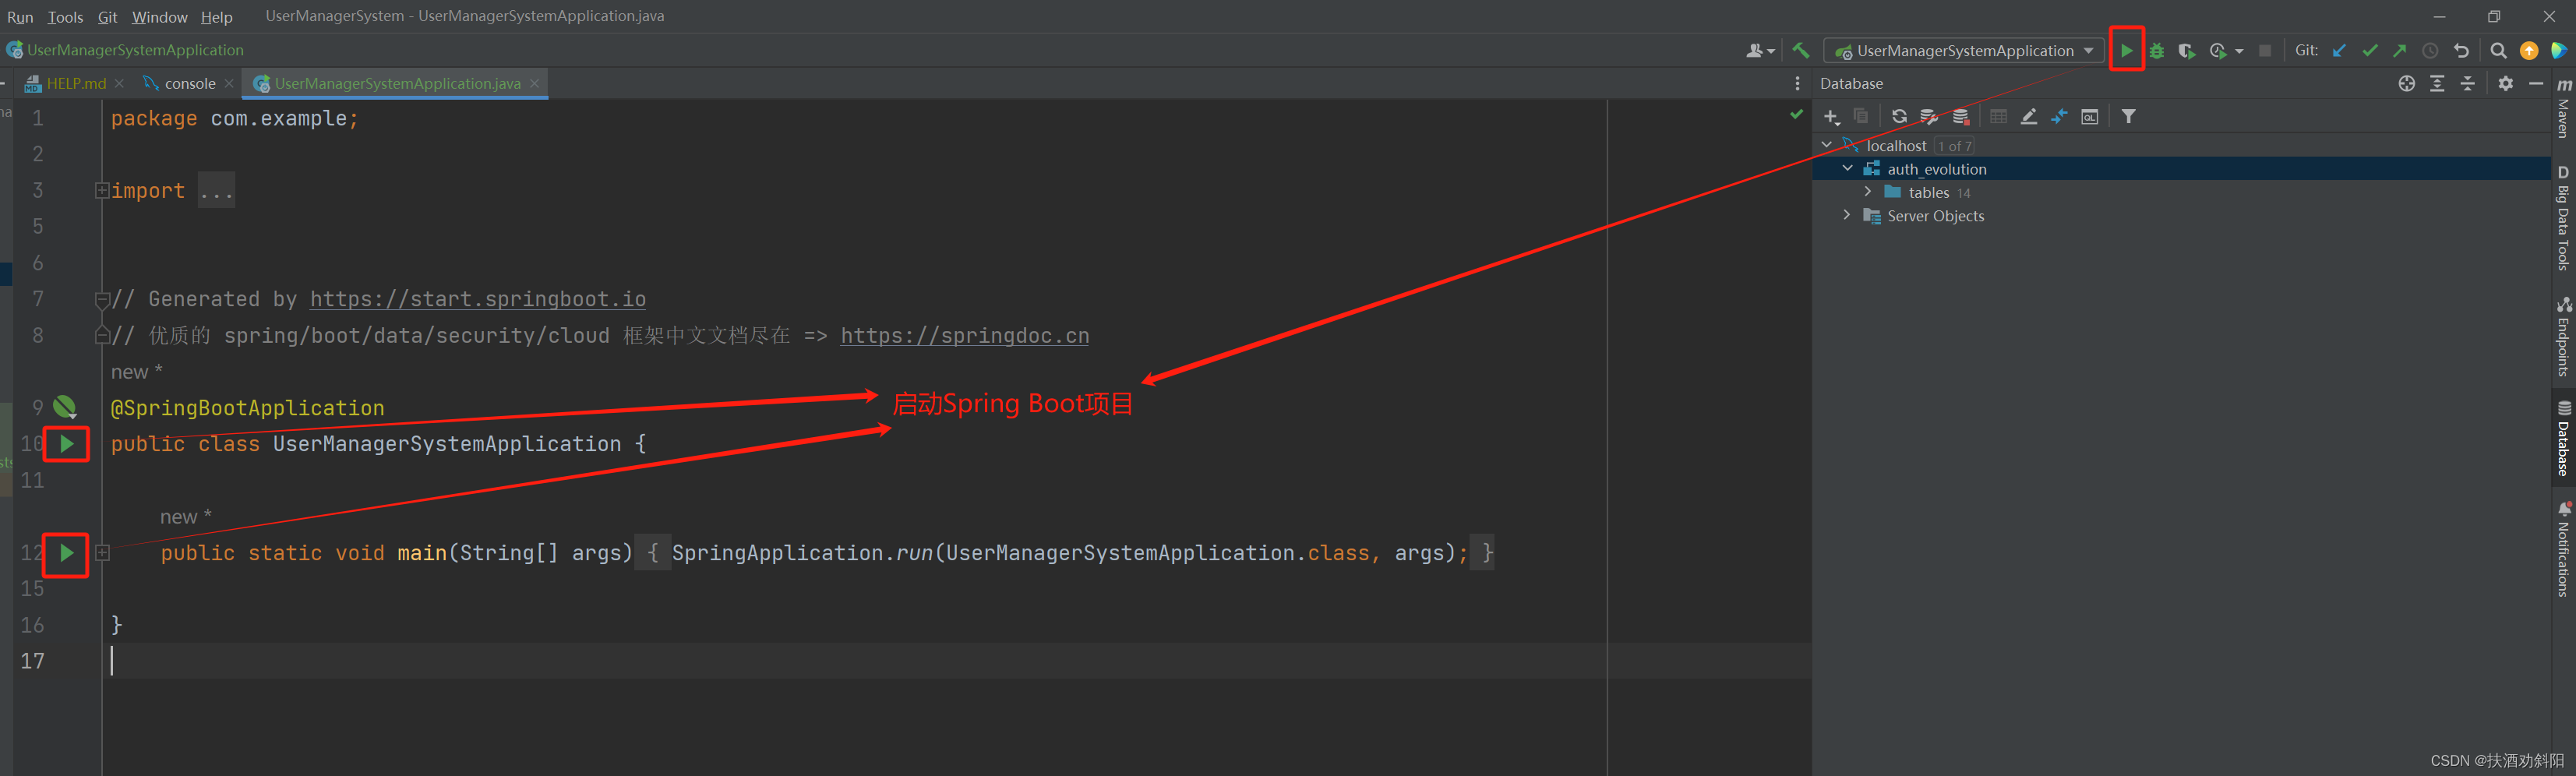Expand the tables folder node

tap(1867, 192)
